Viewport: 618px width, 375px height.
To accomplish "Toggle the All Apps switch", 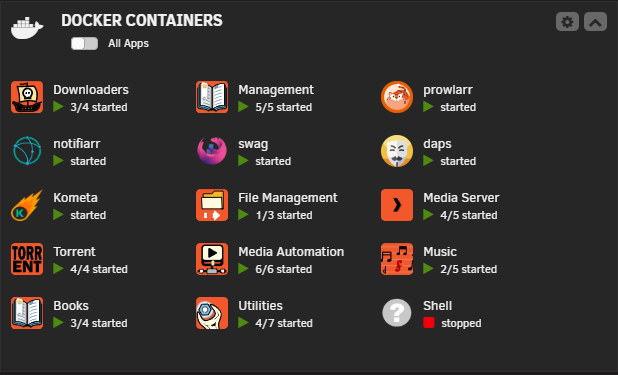I will tap(84, 43).
